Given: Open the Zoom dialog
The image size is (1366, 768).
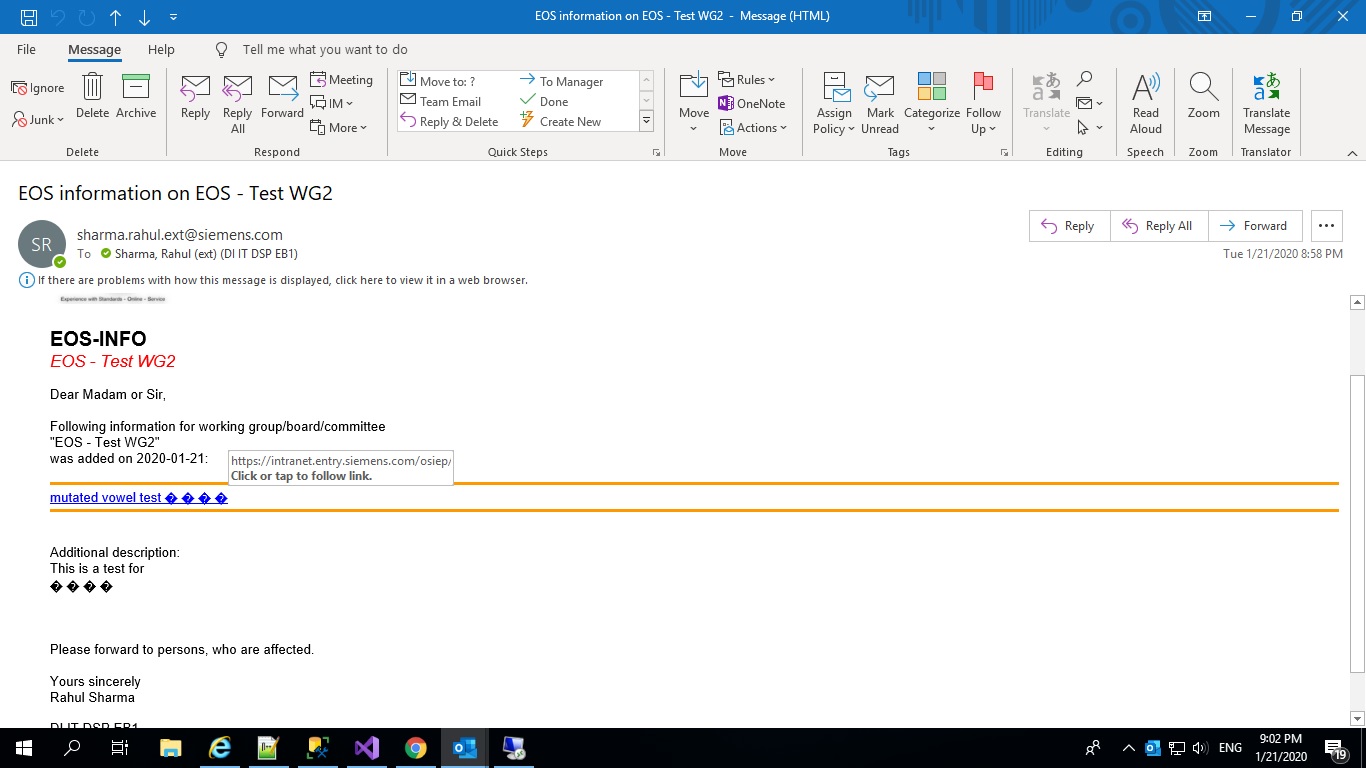Looking at the screenshot, I should pos(1203,97).
